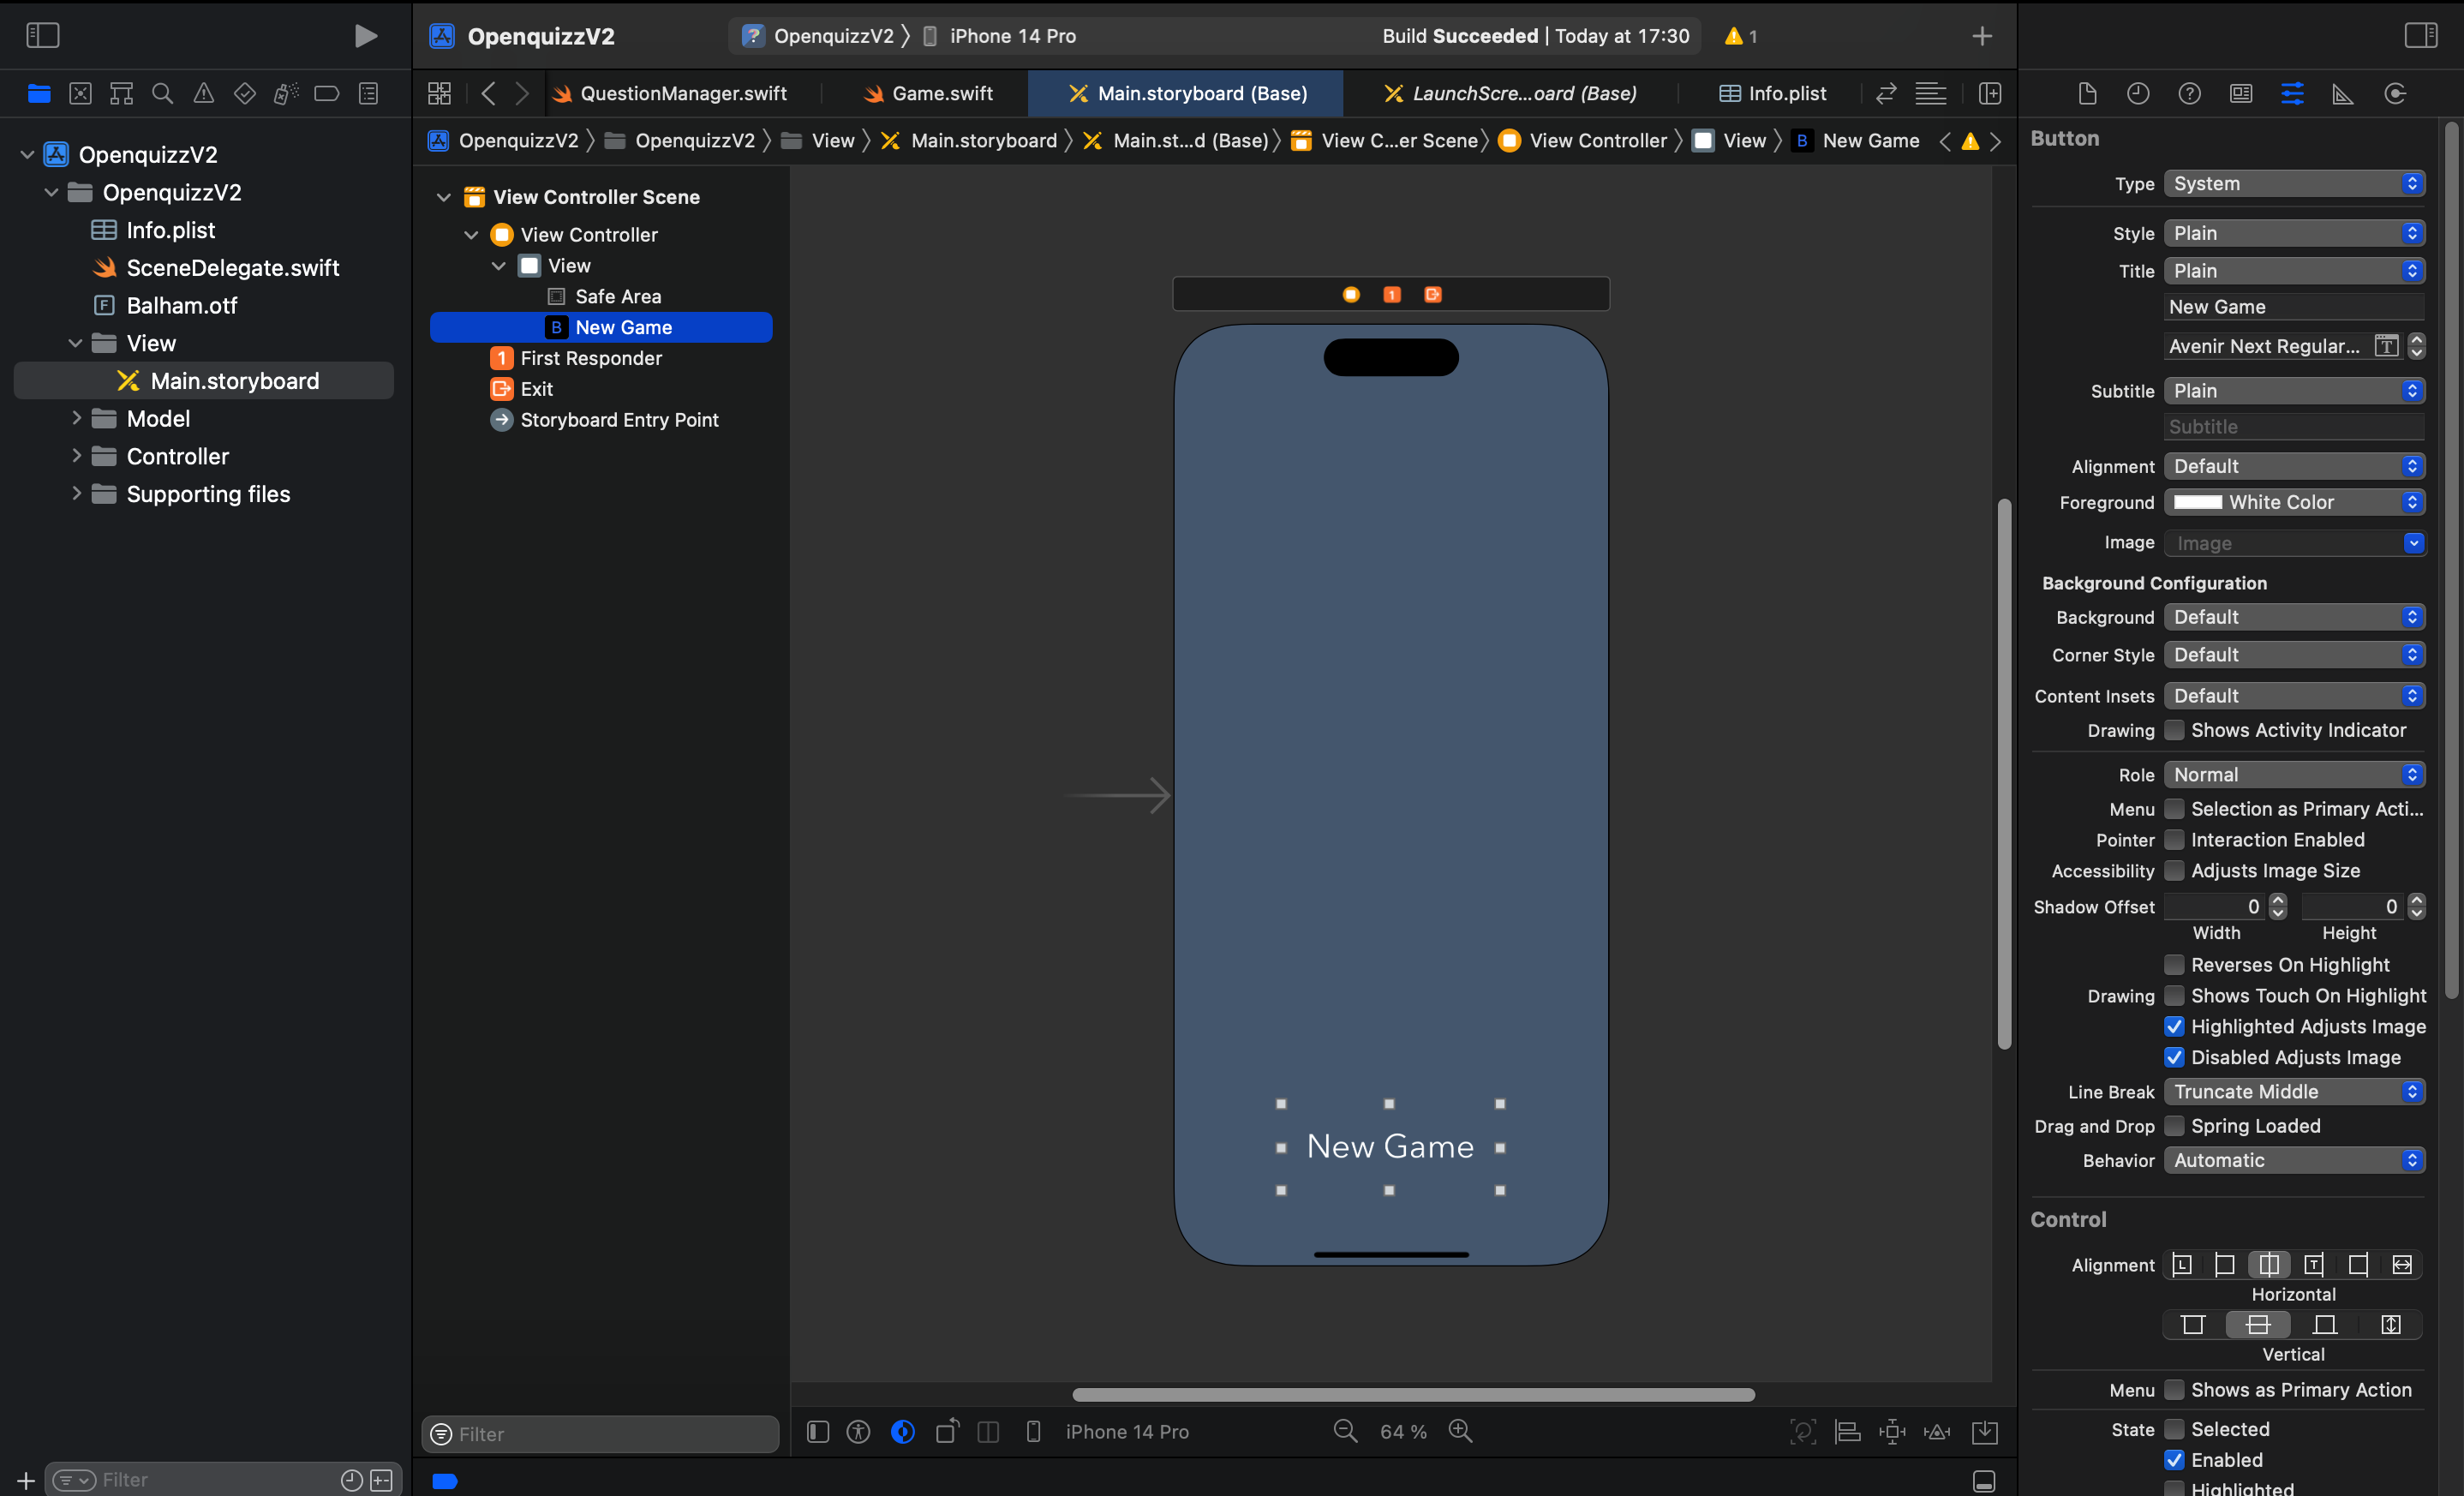2464x1496 pixels.
Task: Enable Spring Loaded checkbox
Action: click(2174, 1126)
